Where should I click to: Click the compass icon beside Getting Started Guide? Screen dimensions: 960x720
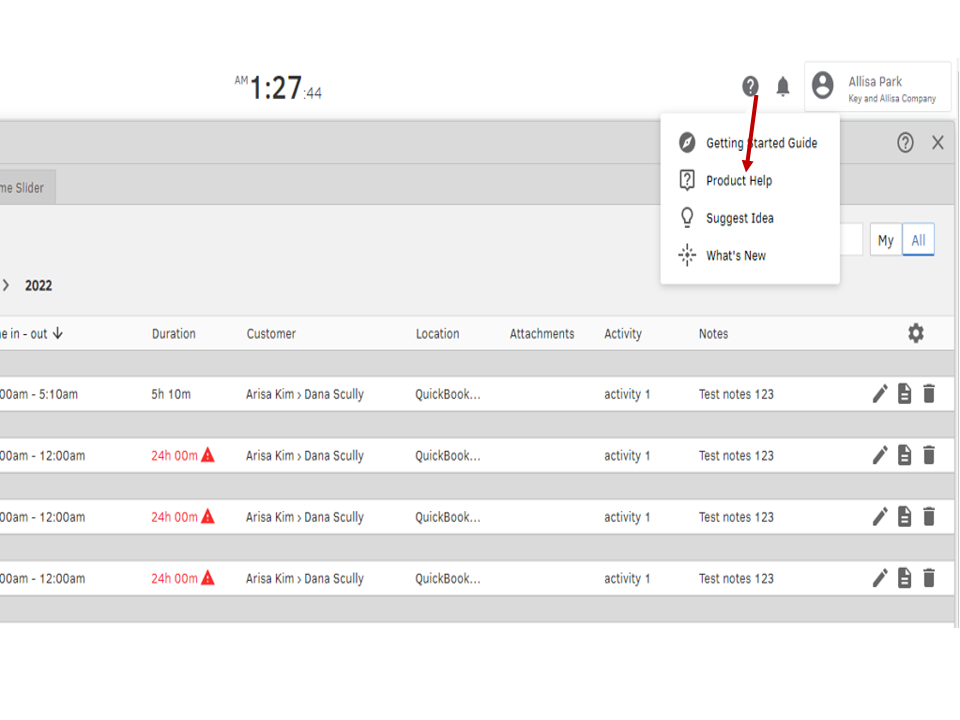pyautogui.click(x=687, y=143)
